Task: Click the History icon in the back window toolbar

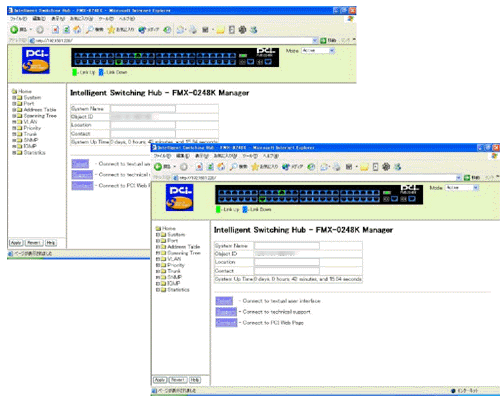Action: coord(167,30)
